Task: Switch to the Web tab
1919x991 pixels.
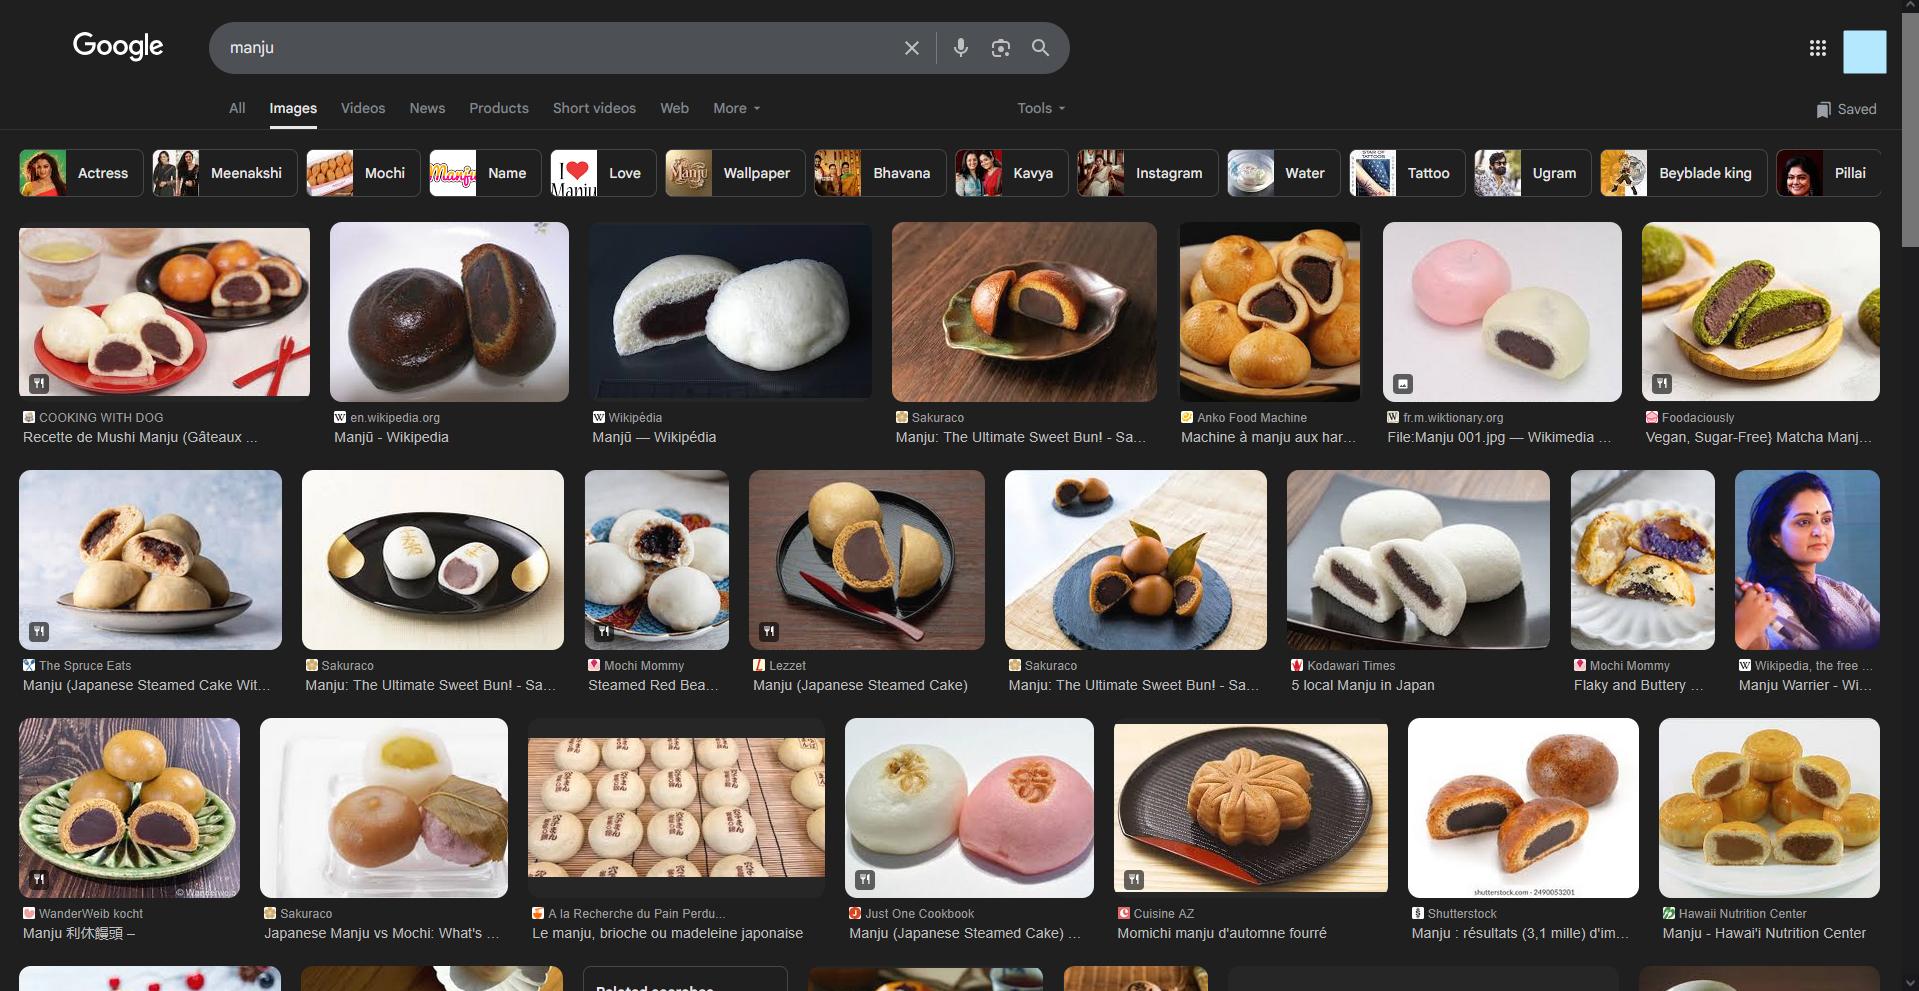Action: (674, 108)
